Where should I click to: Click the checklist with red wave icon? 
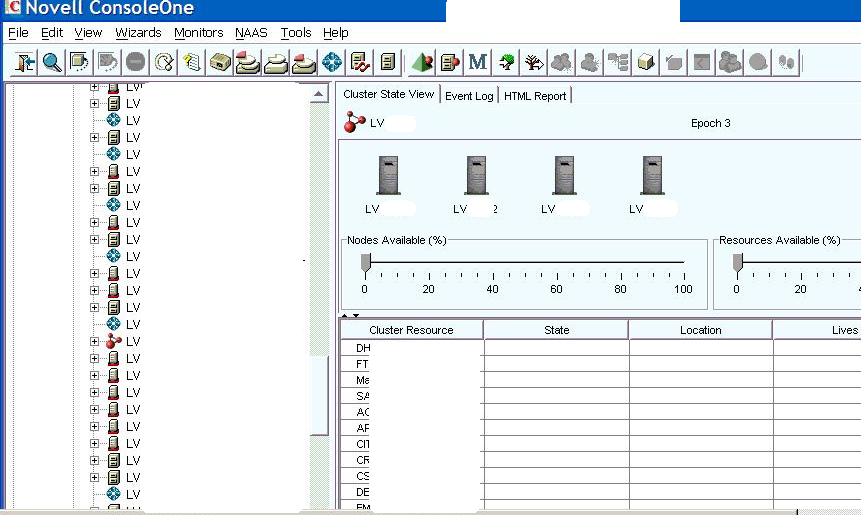(360, 62)
